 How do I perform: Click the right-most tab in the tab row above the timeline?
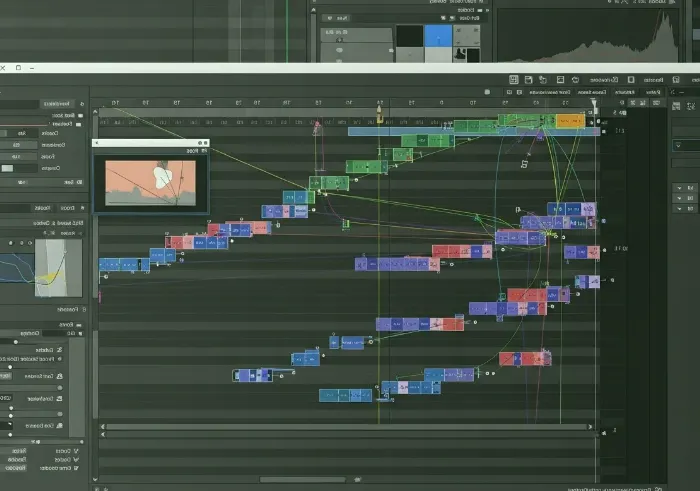click(653, 92)
